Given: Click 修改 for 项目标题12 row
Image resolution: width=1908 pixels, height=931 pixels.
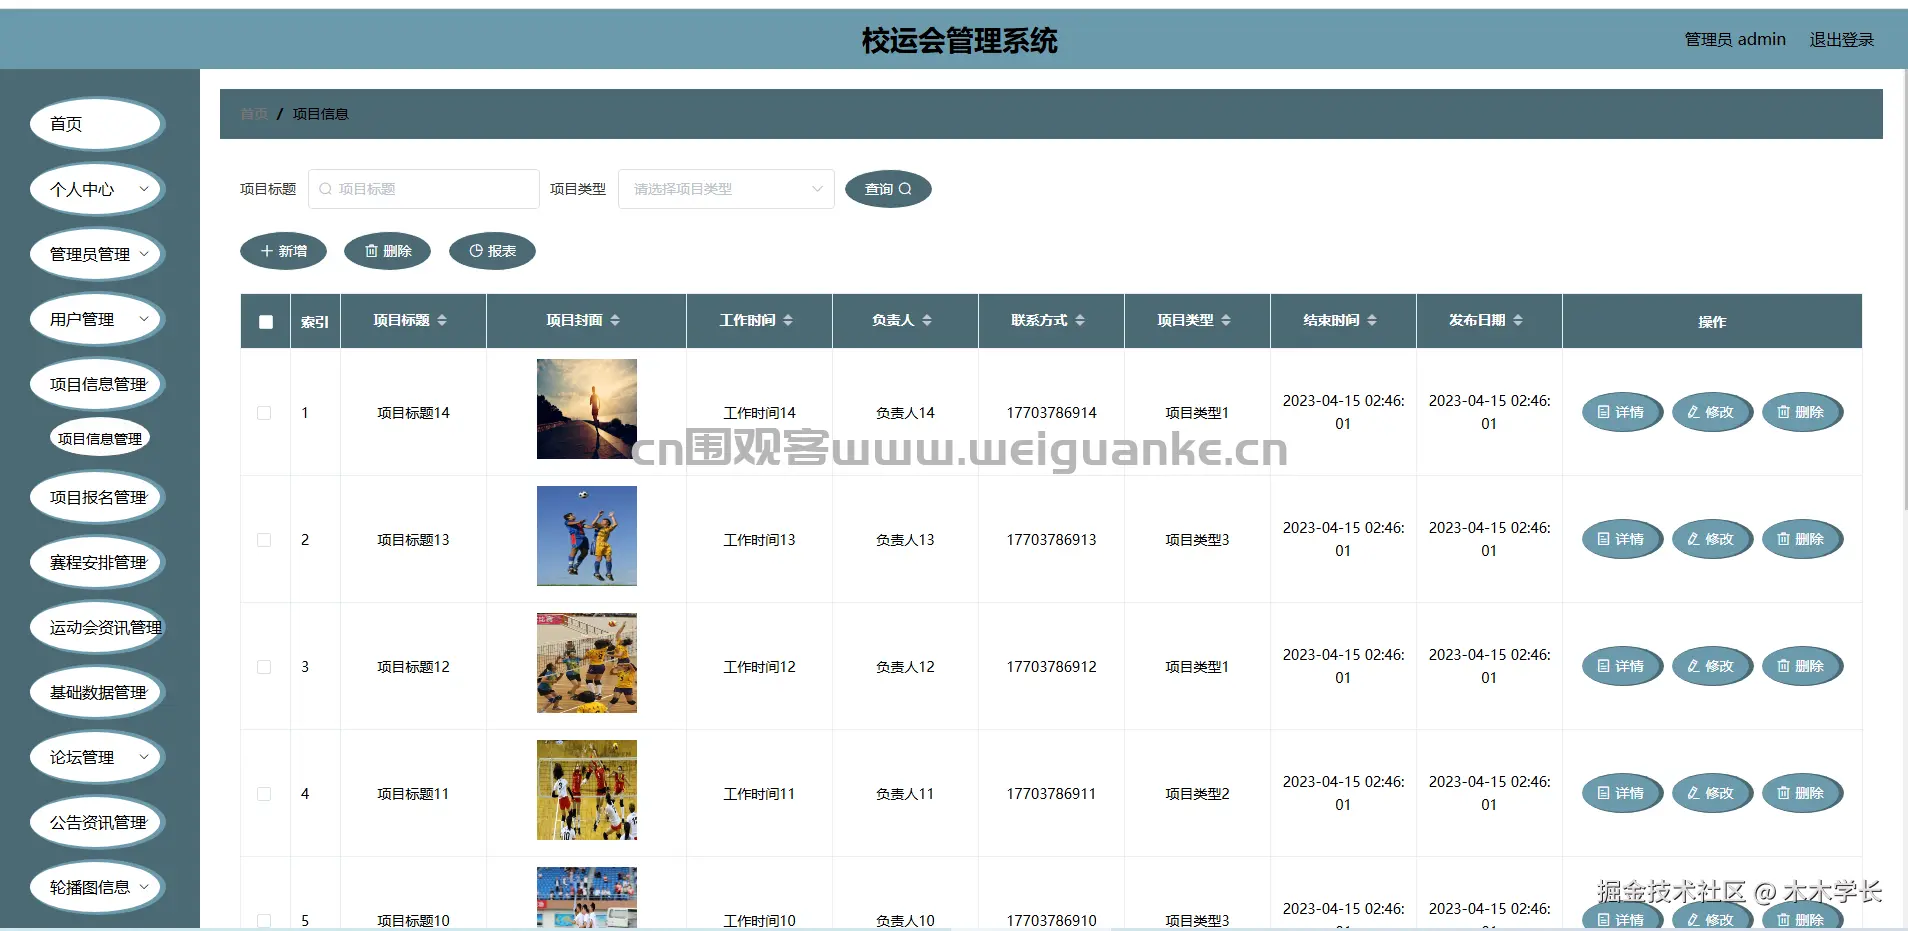Looking at the screenshot, I should (1712, 666).
